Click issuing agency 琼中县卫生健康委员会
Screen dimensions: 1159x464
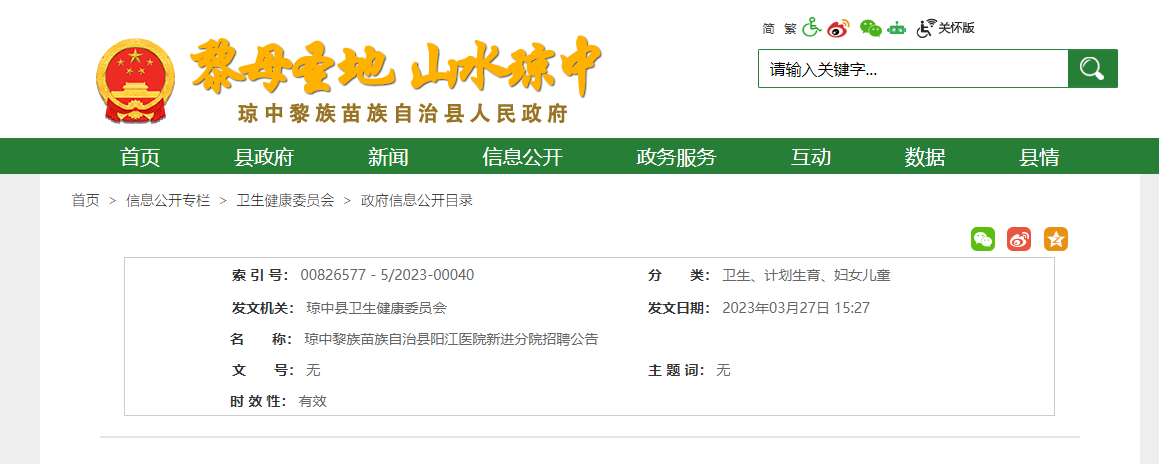click(376, 308)
